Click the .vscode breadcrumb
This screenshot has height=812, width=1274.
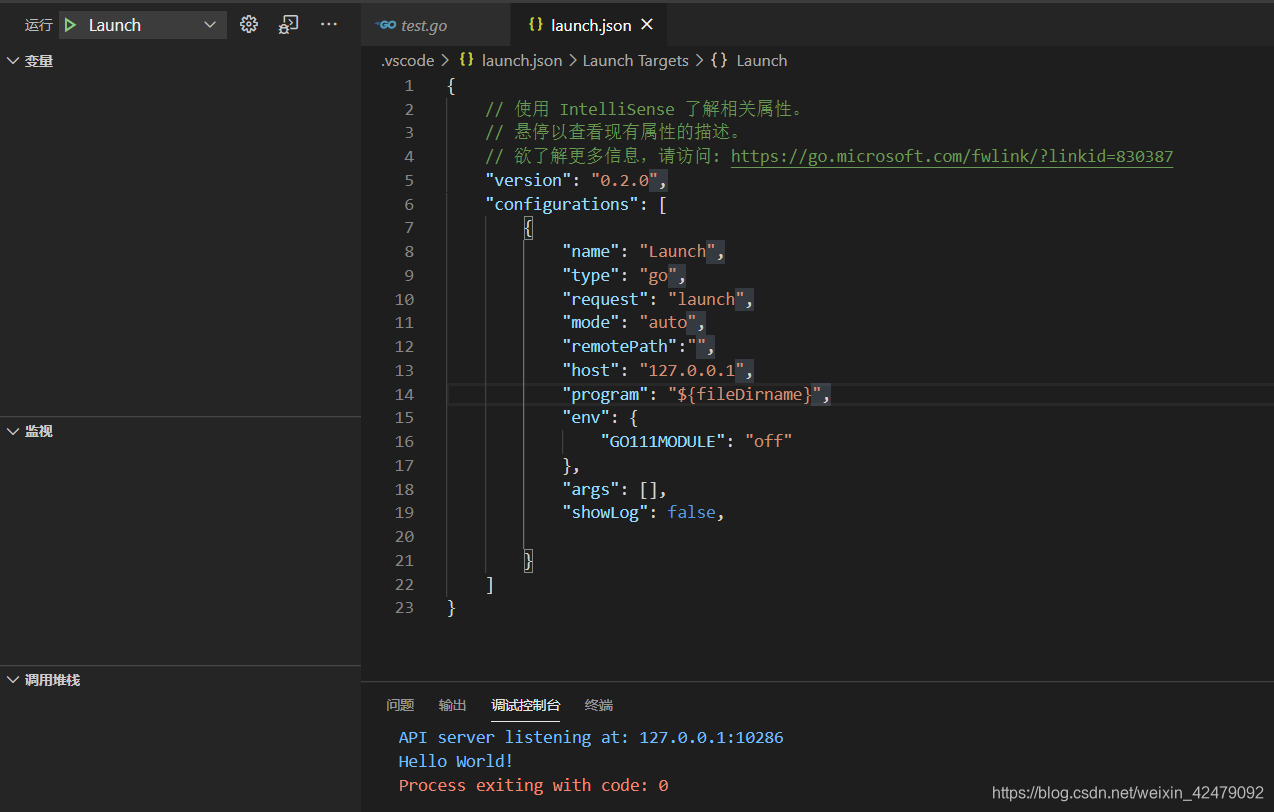tap(407, 61)
